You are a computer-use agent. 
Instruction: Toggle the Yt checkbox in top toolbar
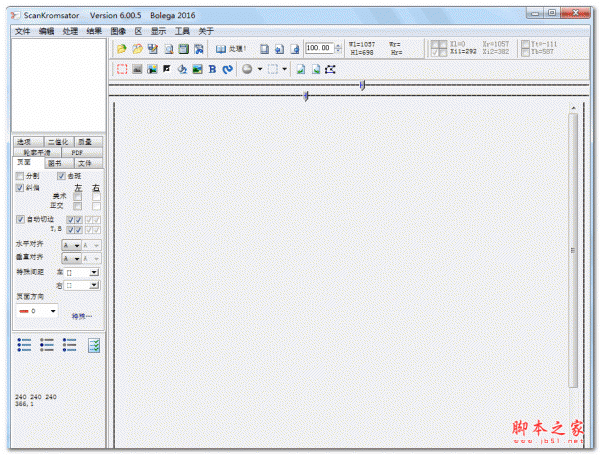click(x=526, y=44)
